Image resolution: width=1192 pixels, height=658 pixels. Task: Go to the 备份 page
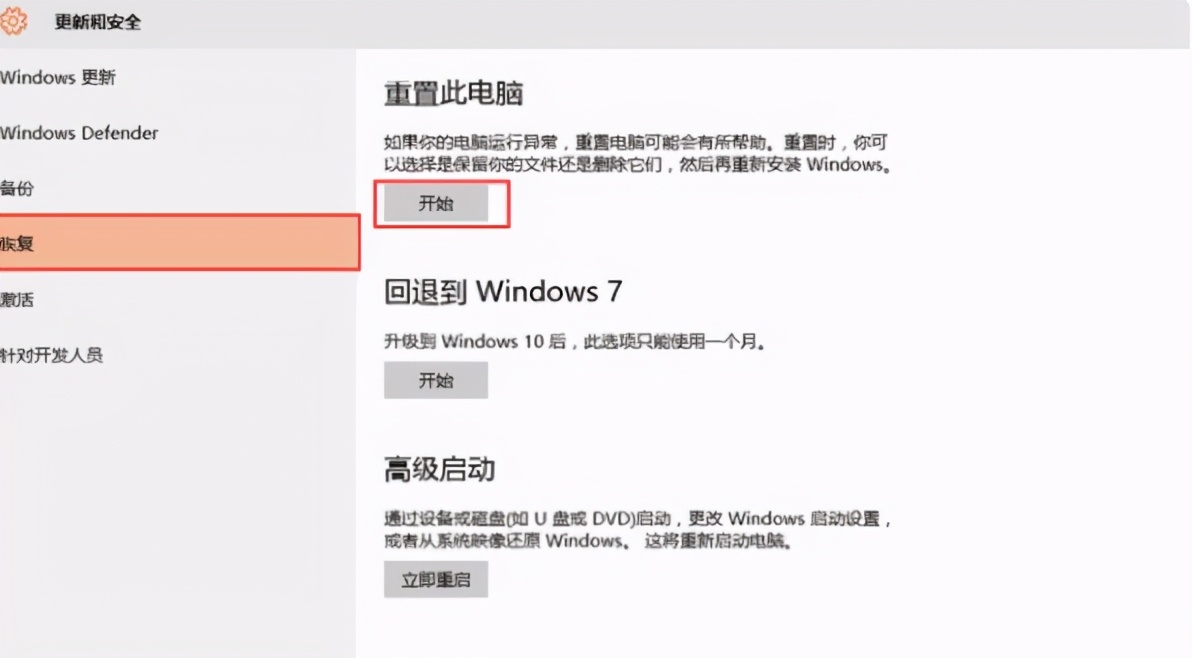pos(17,188)
